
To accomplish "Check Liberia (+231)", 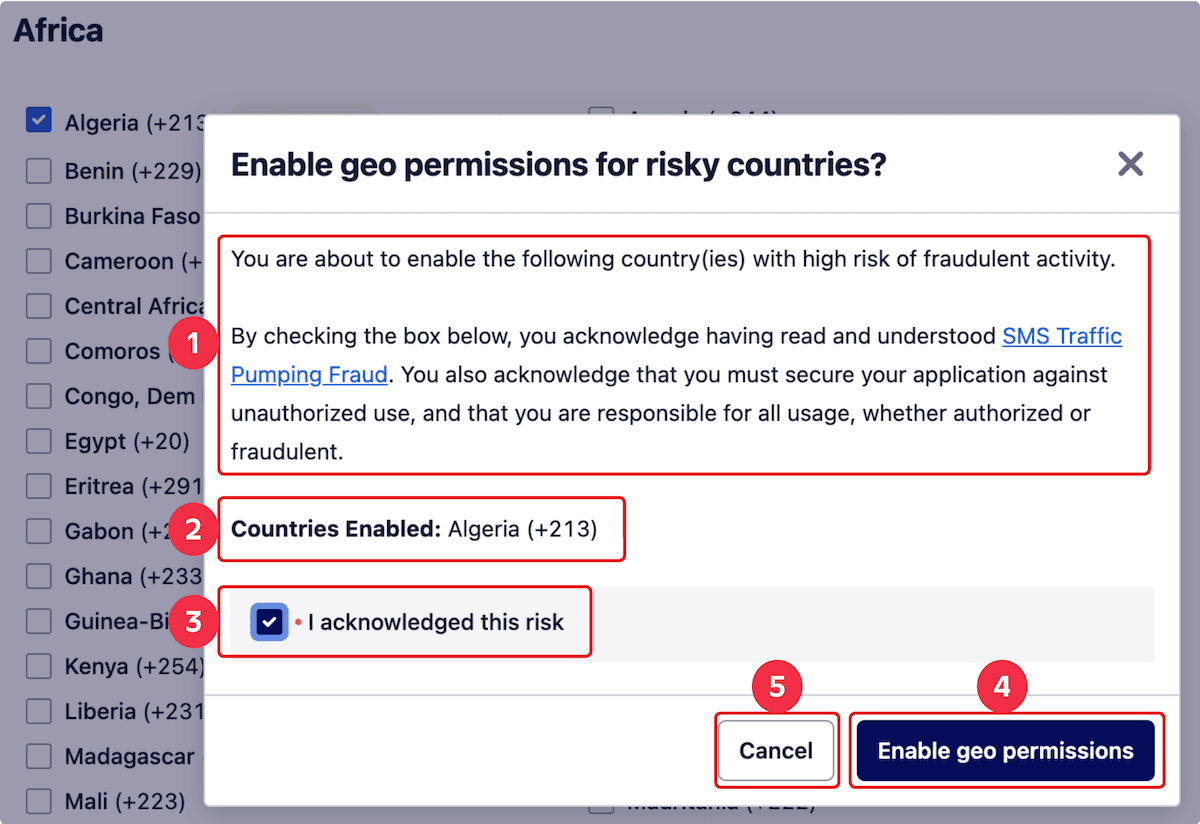I will click(37, 710).
